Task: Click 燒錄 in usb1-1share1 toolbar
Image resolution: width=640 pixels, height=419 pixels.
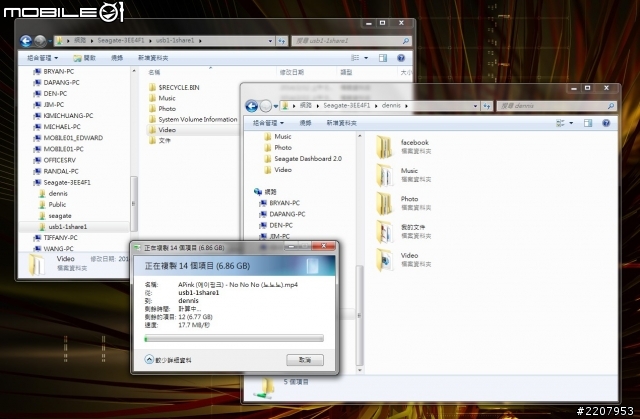Action: [x=117, y=58]
